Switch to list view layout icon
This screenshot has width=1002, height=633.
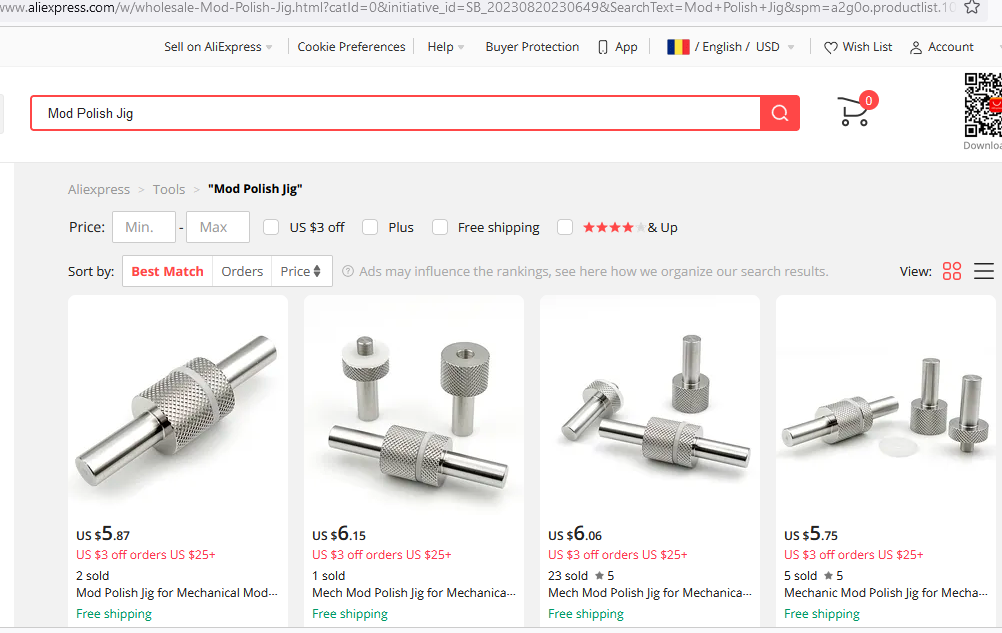984,271
